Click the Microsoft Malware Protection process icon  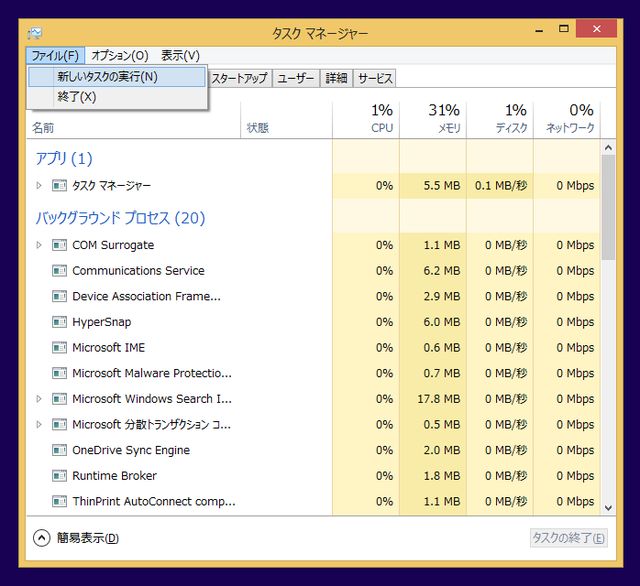pyautogui.click(x=59, y=373)
